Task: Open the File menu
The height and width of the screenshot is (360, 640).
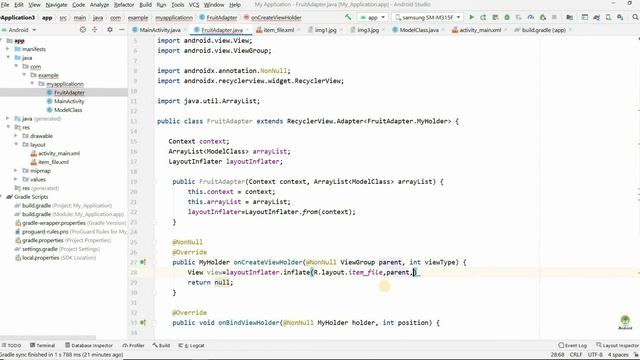Action: (x=5, y=5)
